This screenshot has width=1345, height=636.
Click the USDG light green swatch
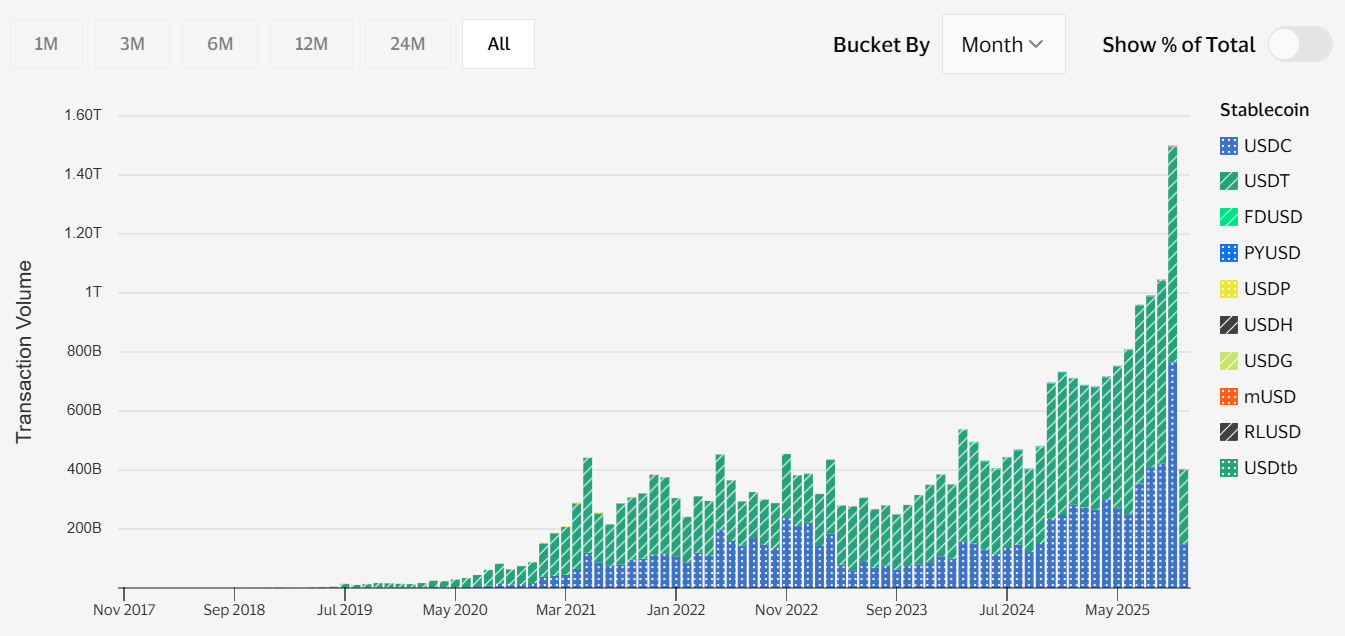coord(1229,361)
